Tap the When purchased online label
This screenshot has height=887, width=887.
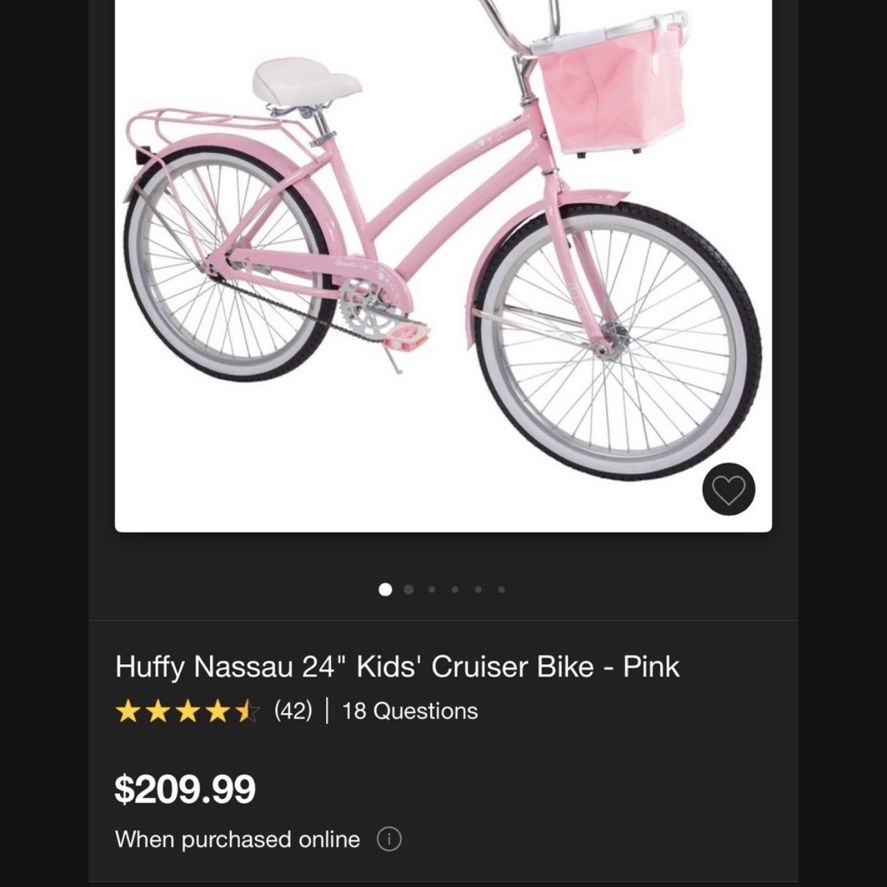click(x=238, y=839)
